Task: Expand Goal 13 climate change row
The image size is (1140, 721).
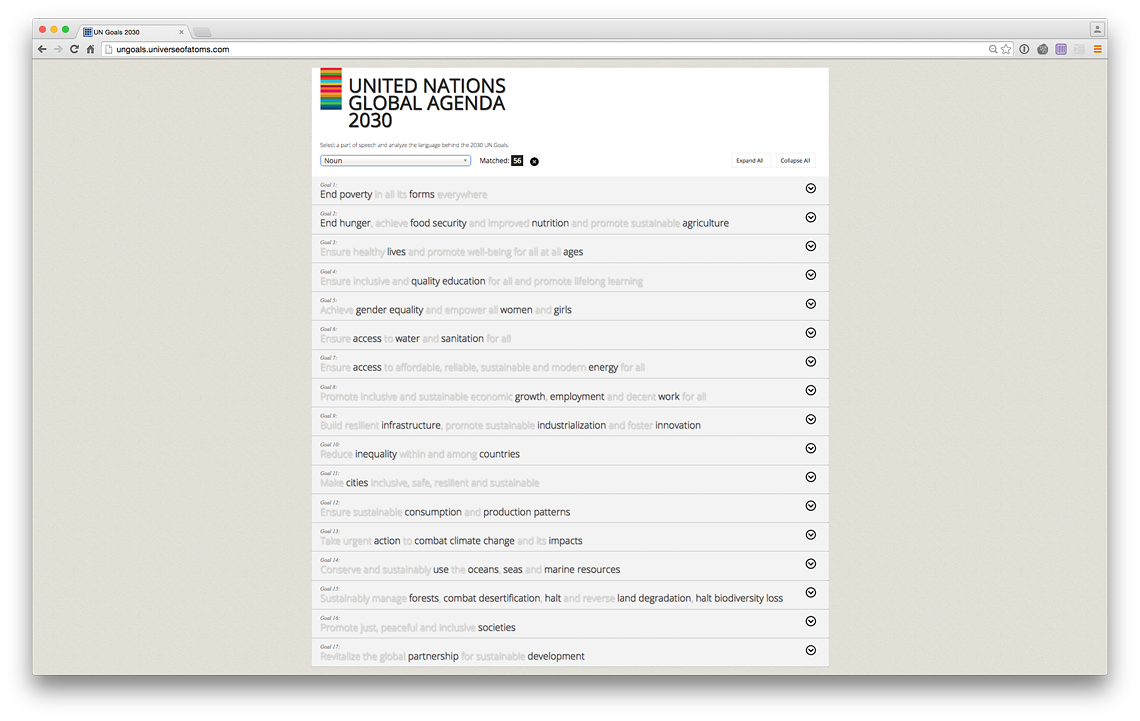Action: [811, 535]
